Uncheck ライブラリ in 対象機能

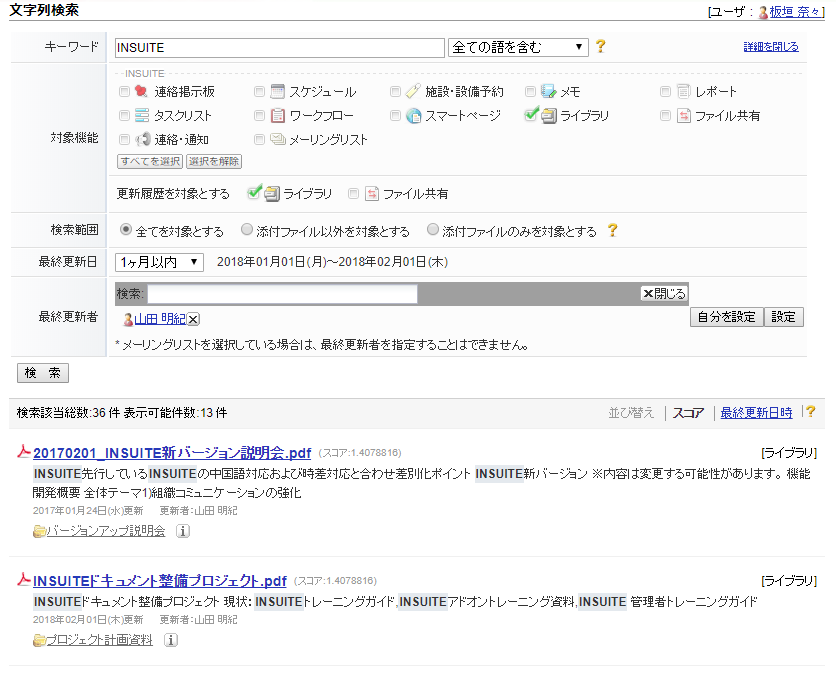click(x=532, y=114)
